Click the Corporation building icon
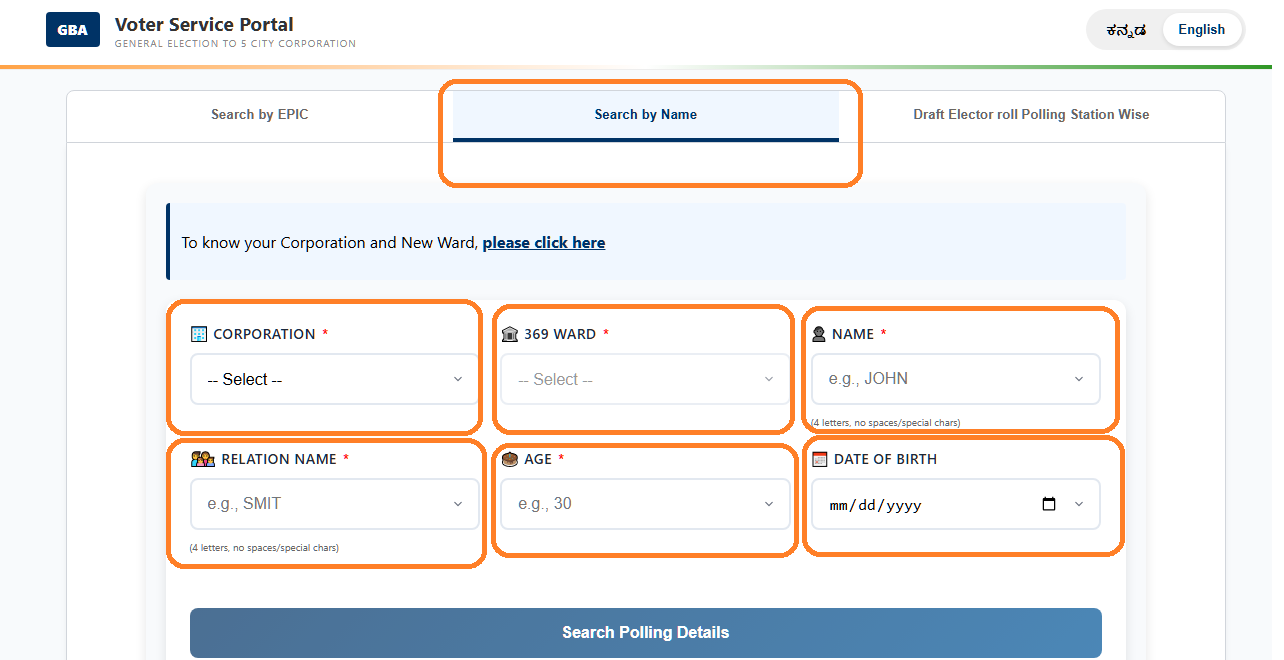 200,334
